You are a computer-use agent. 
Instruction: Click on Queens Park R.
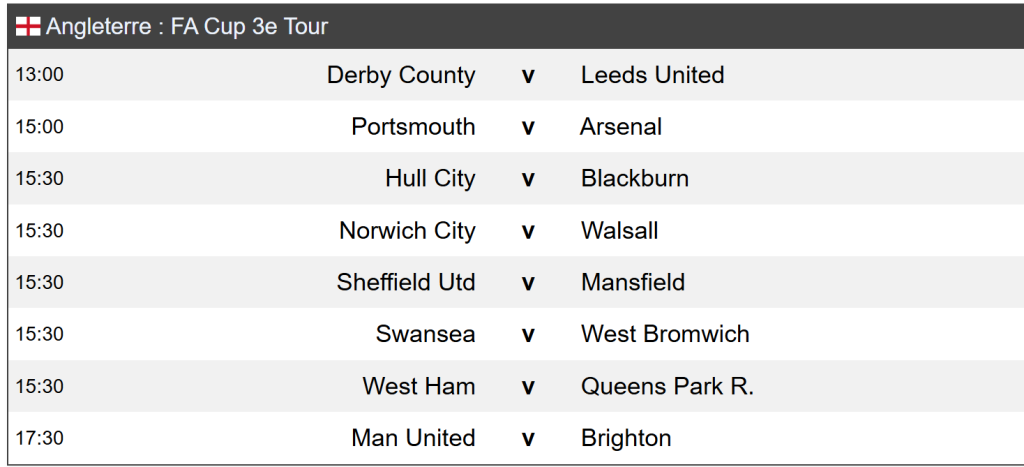(x=667, y=386)
